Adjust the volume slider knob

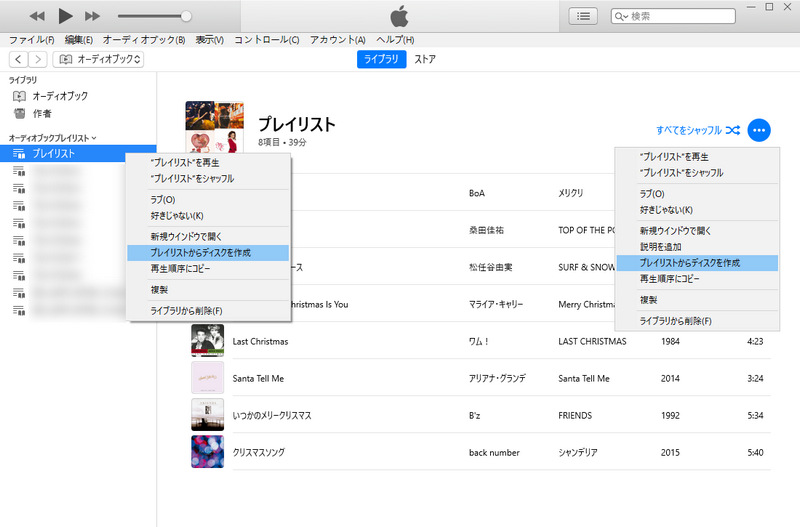[x=186, y=16]
